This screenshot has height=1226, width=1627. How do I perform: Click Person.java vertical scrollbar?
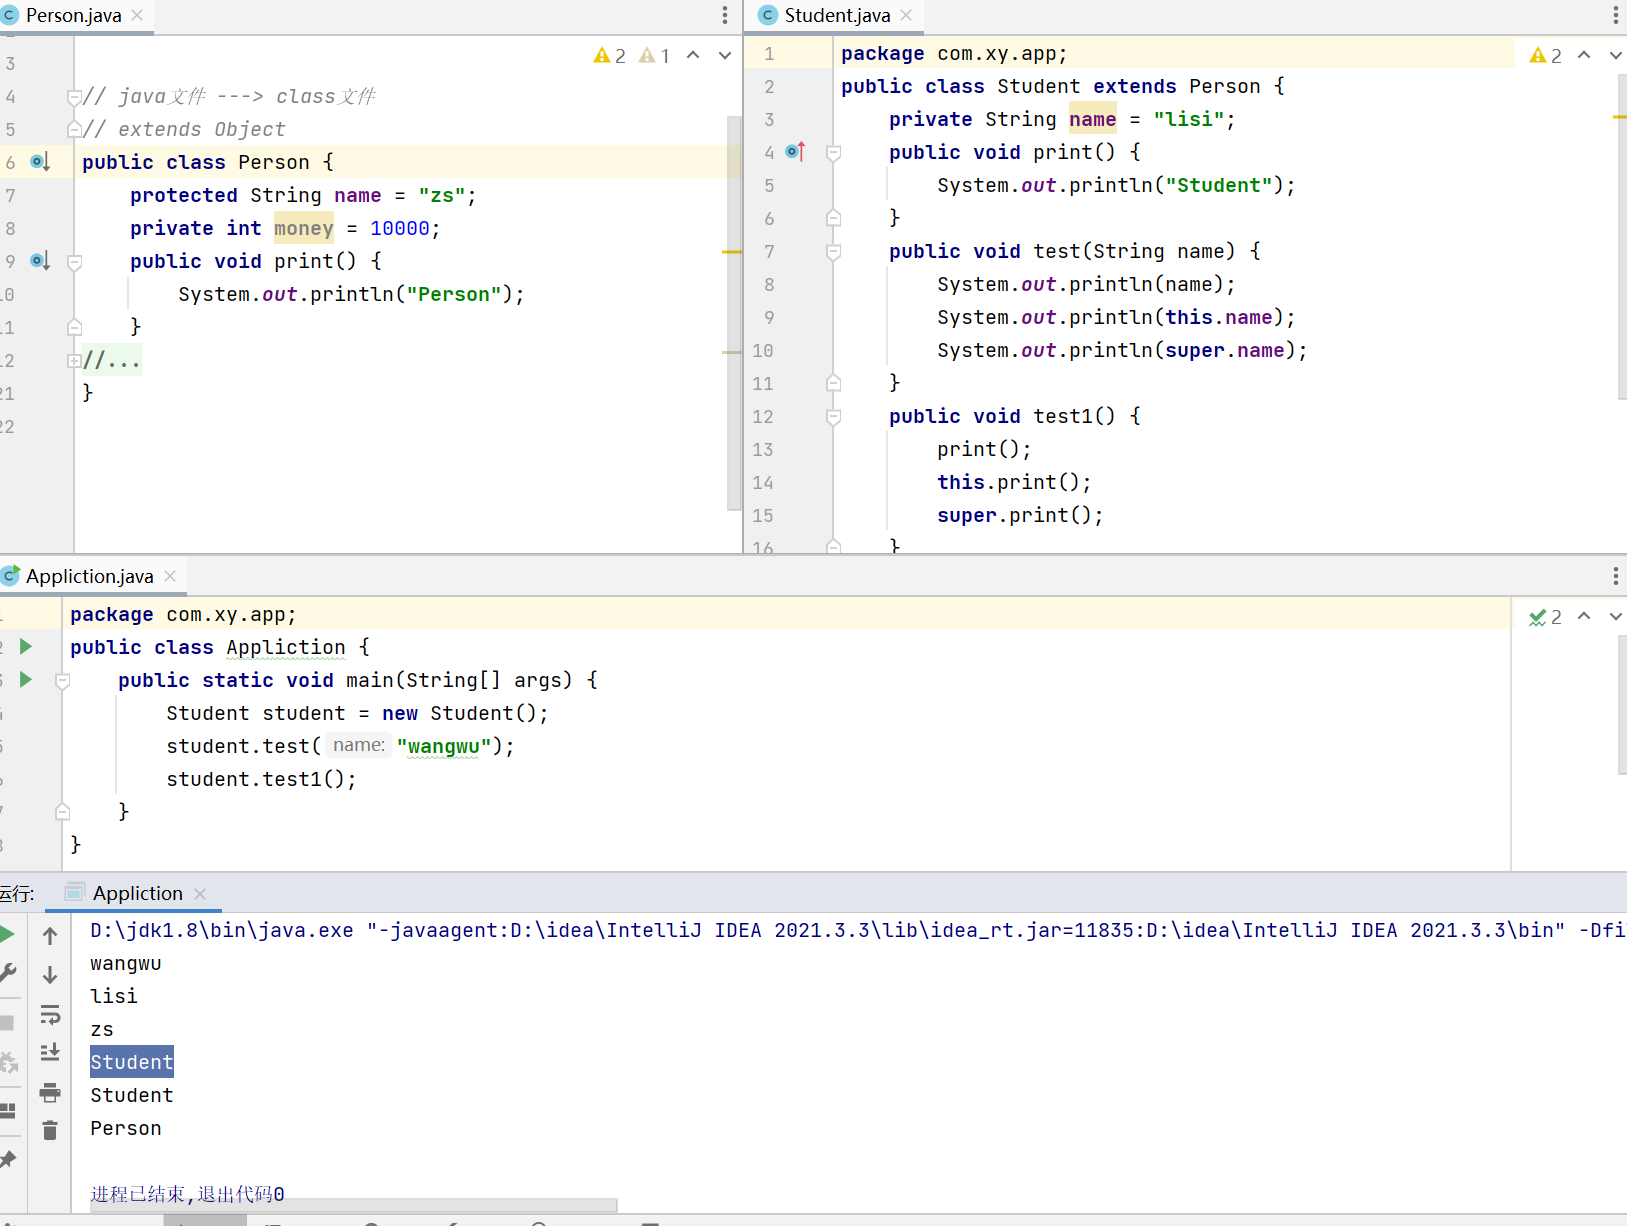click(733, 312)
